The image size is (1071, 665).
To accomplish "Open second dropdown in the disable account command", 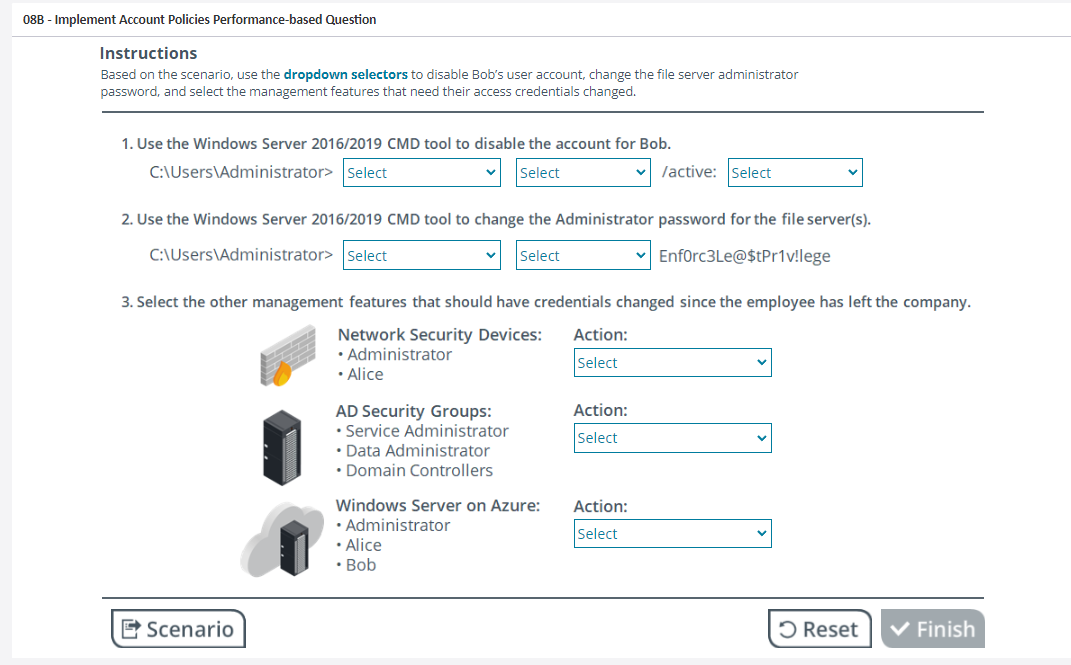I will click(x=584, y=173).
